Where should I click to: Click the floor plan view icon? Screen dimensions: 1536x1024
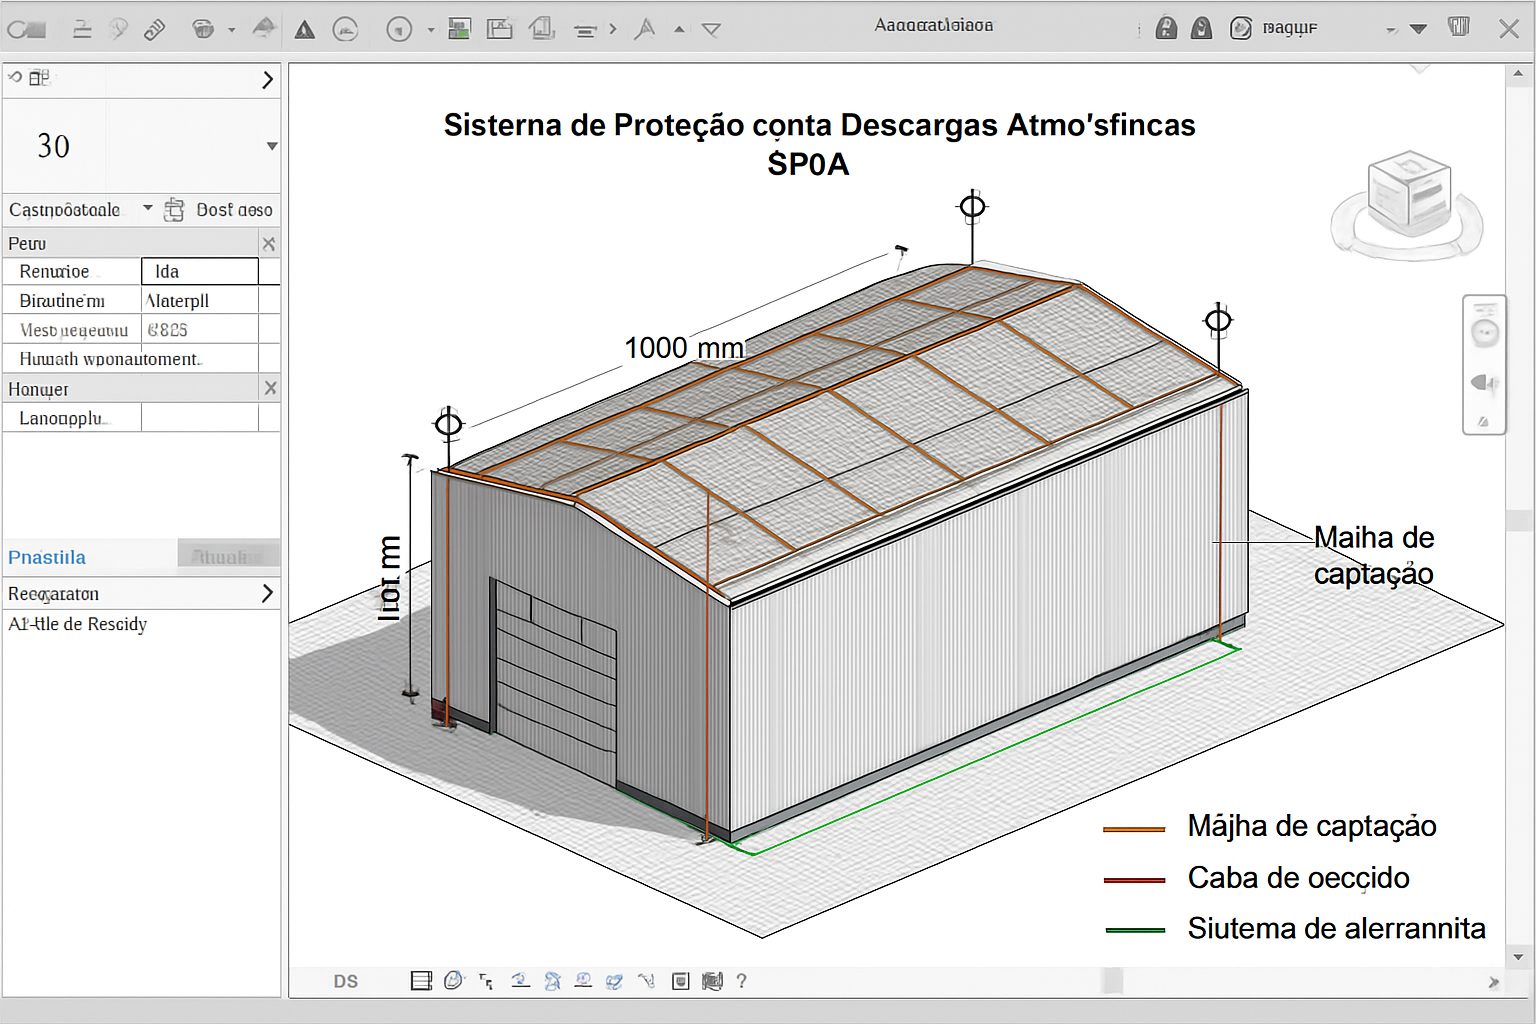pyautogui.click(x=499, y=29)
